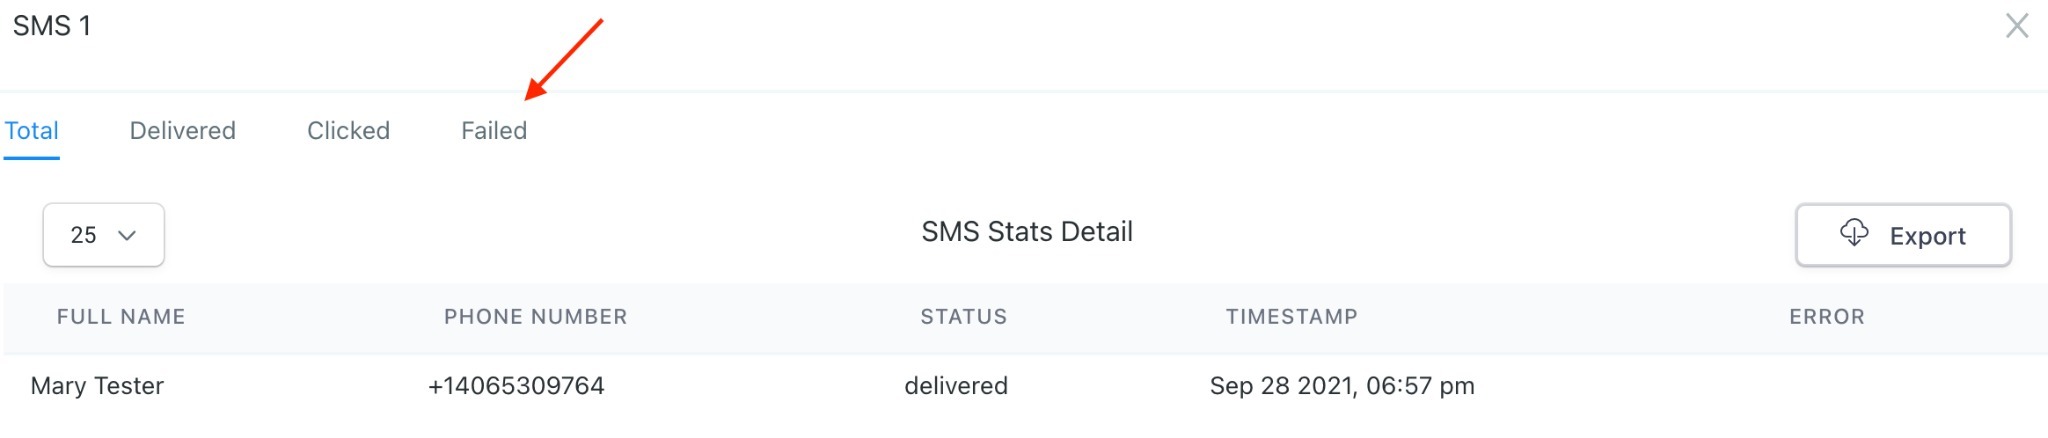
Task: Click the phone number +14065309764
Action: [x=516, y=386]
